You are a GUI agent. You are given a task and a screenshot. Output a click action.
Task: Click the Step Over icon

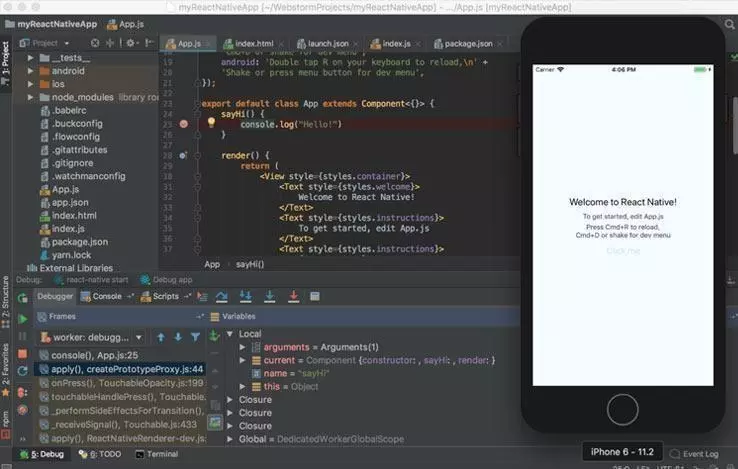tap(222, 296)
